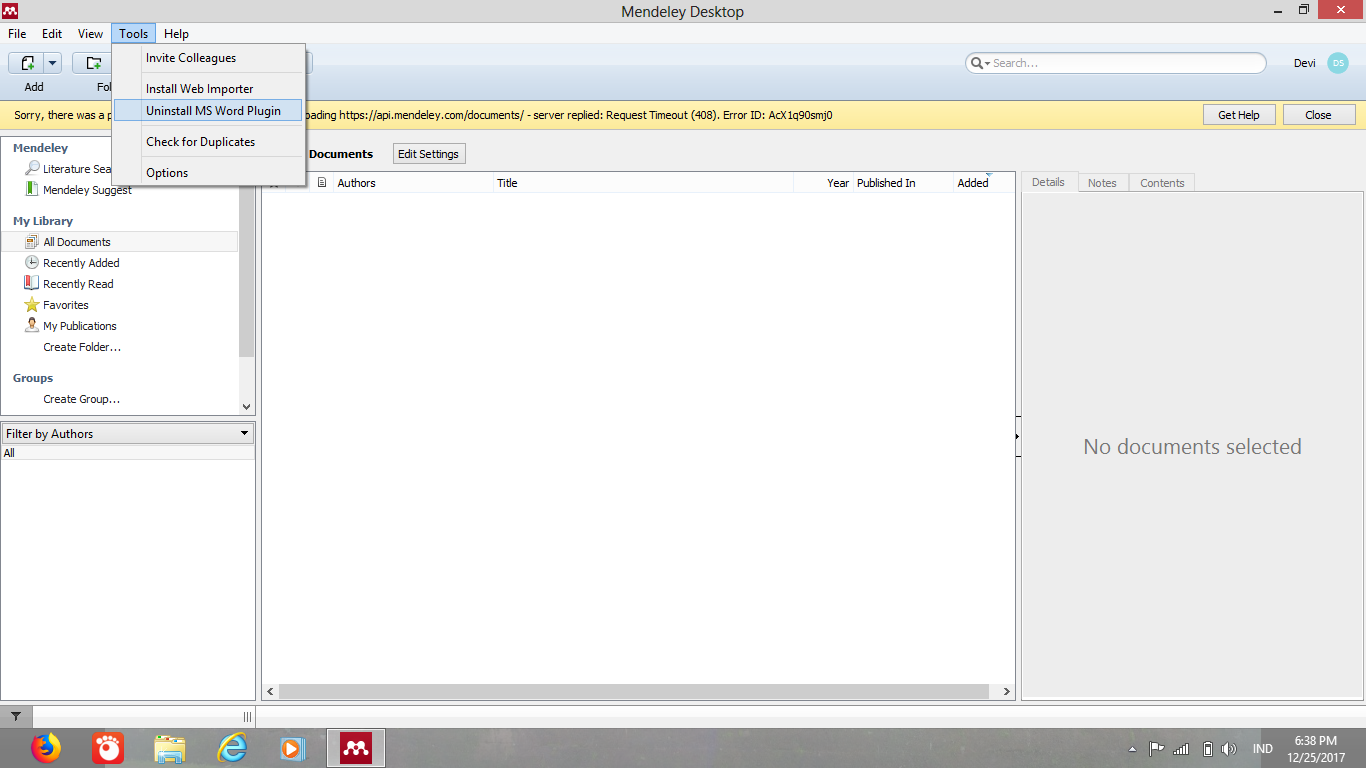The image size is (1366, 768).
Task: Select Mendeley Suggest in sidebar
Action: pos(87,190)
